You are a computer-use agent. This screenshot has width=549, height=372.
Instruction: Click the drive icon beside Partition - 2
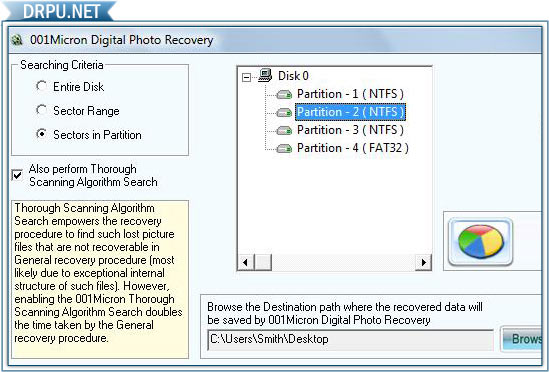coord(284,113)
